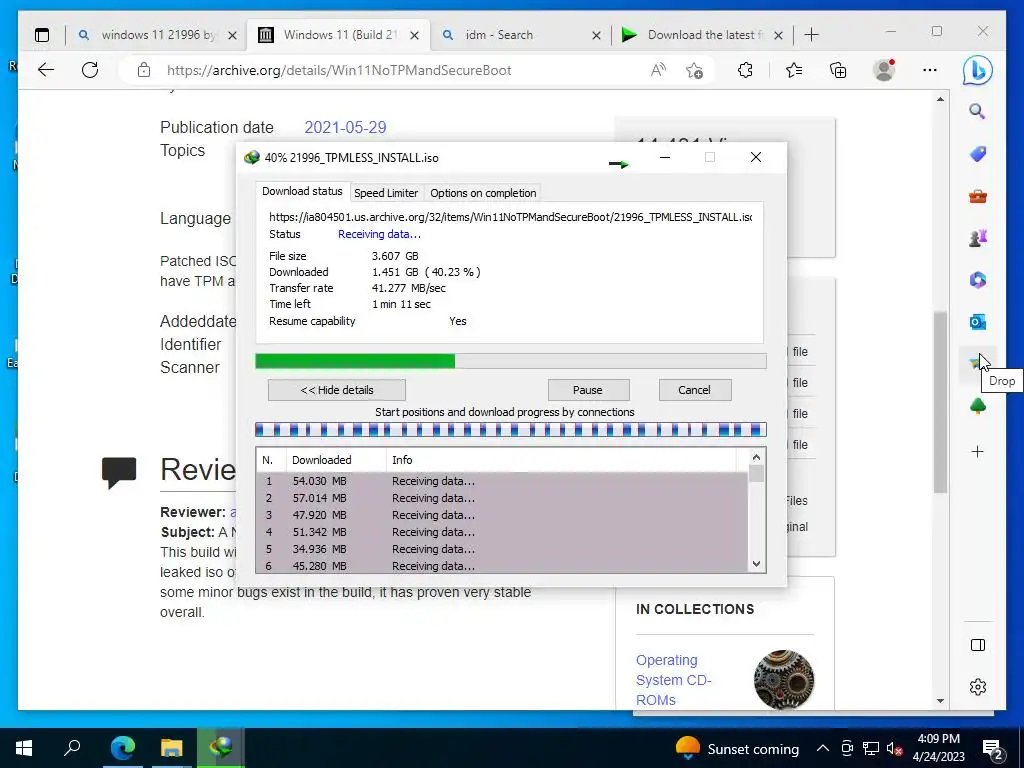Click sidebar Search magnifier icon
This screenshot has height=768, width=1024.
coord(977,112)
